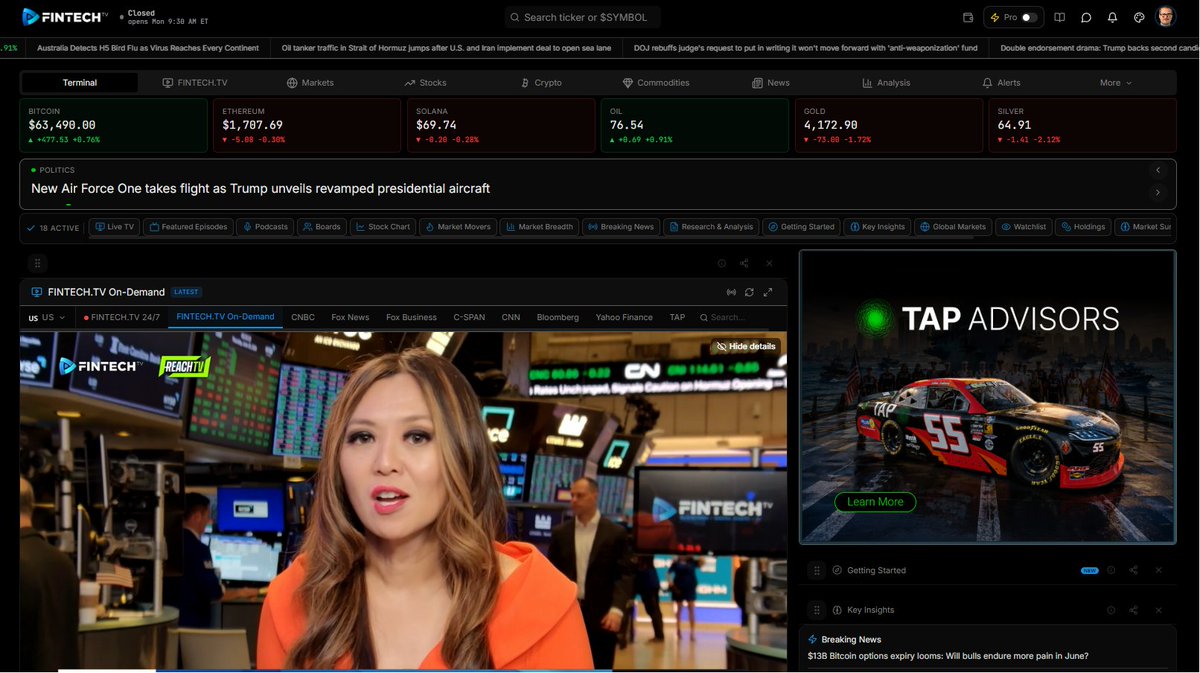Image resolution: width=1200 pixels, height=673 pixels.
Task: Click Learn More on TAP Advisors ad
Action: [x=875, y=502]
